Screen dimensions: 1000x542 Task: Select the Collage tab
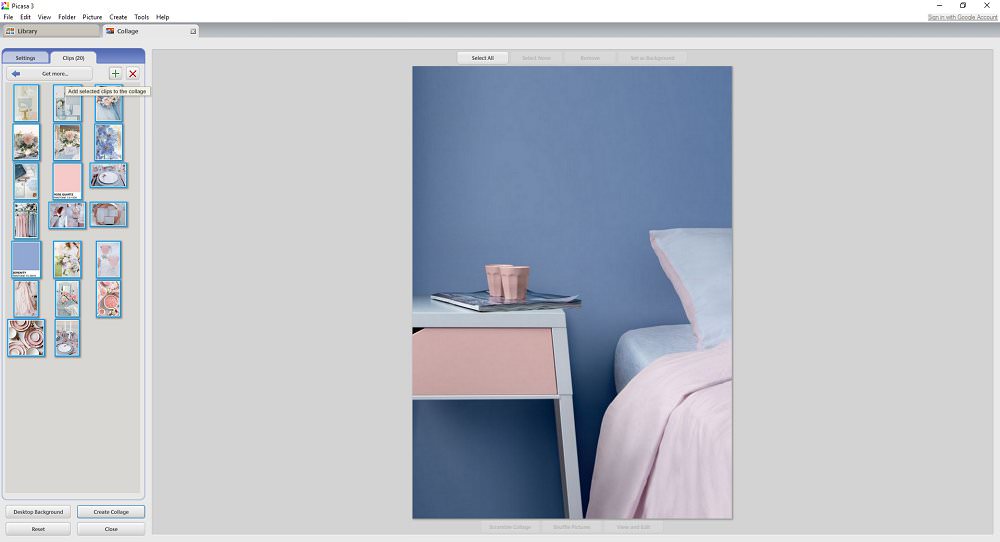(x=151, y=31)
